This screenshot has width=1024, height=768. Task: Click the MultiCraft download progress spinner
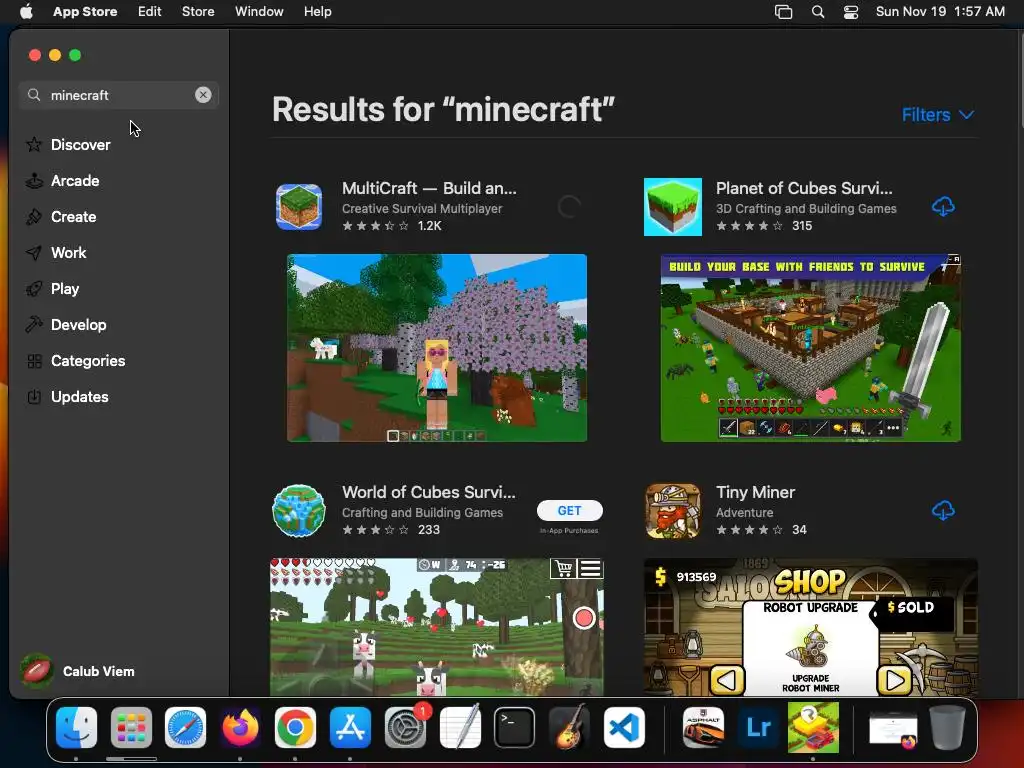(569, 207)
